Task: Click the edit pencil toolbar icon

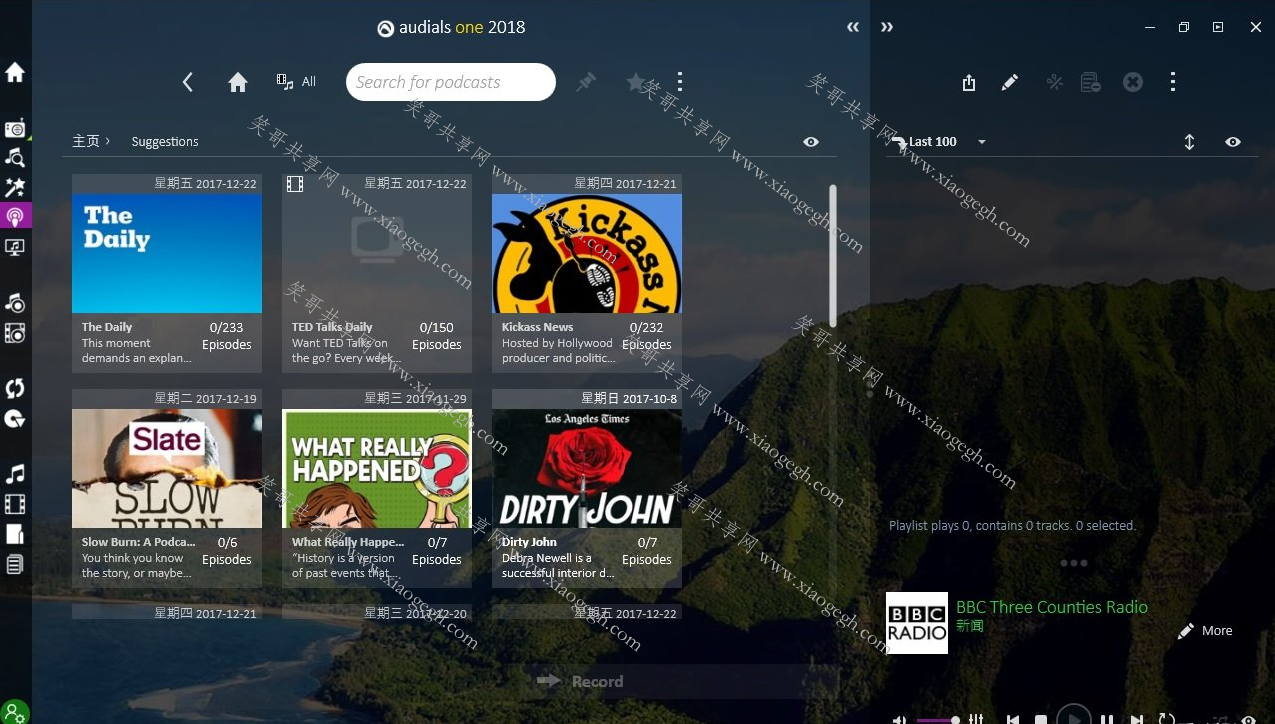Action: click(x=1010, y=82)
